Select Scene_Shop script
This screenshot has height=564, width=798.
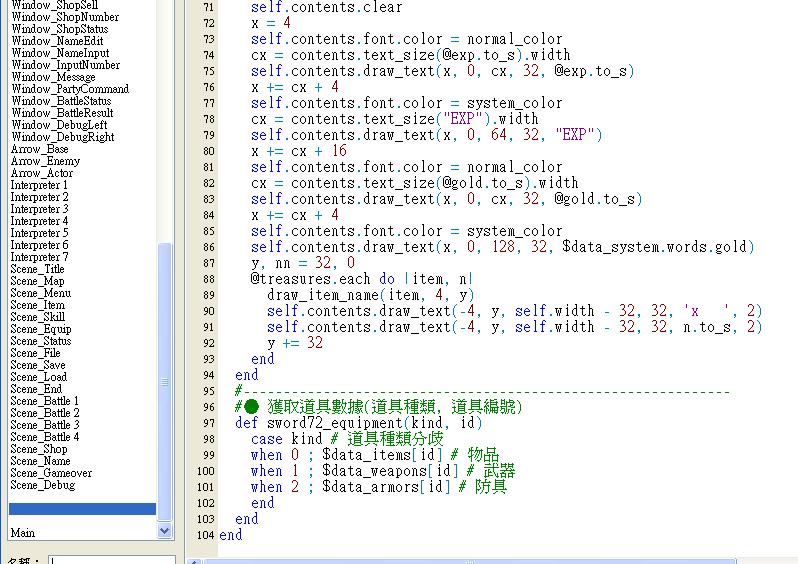tap(39, 449)
